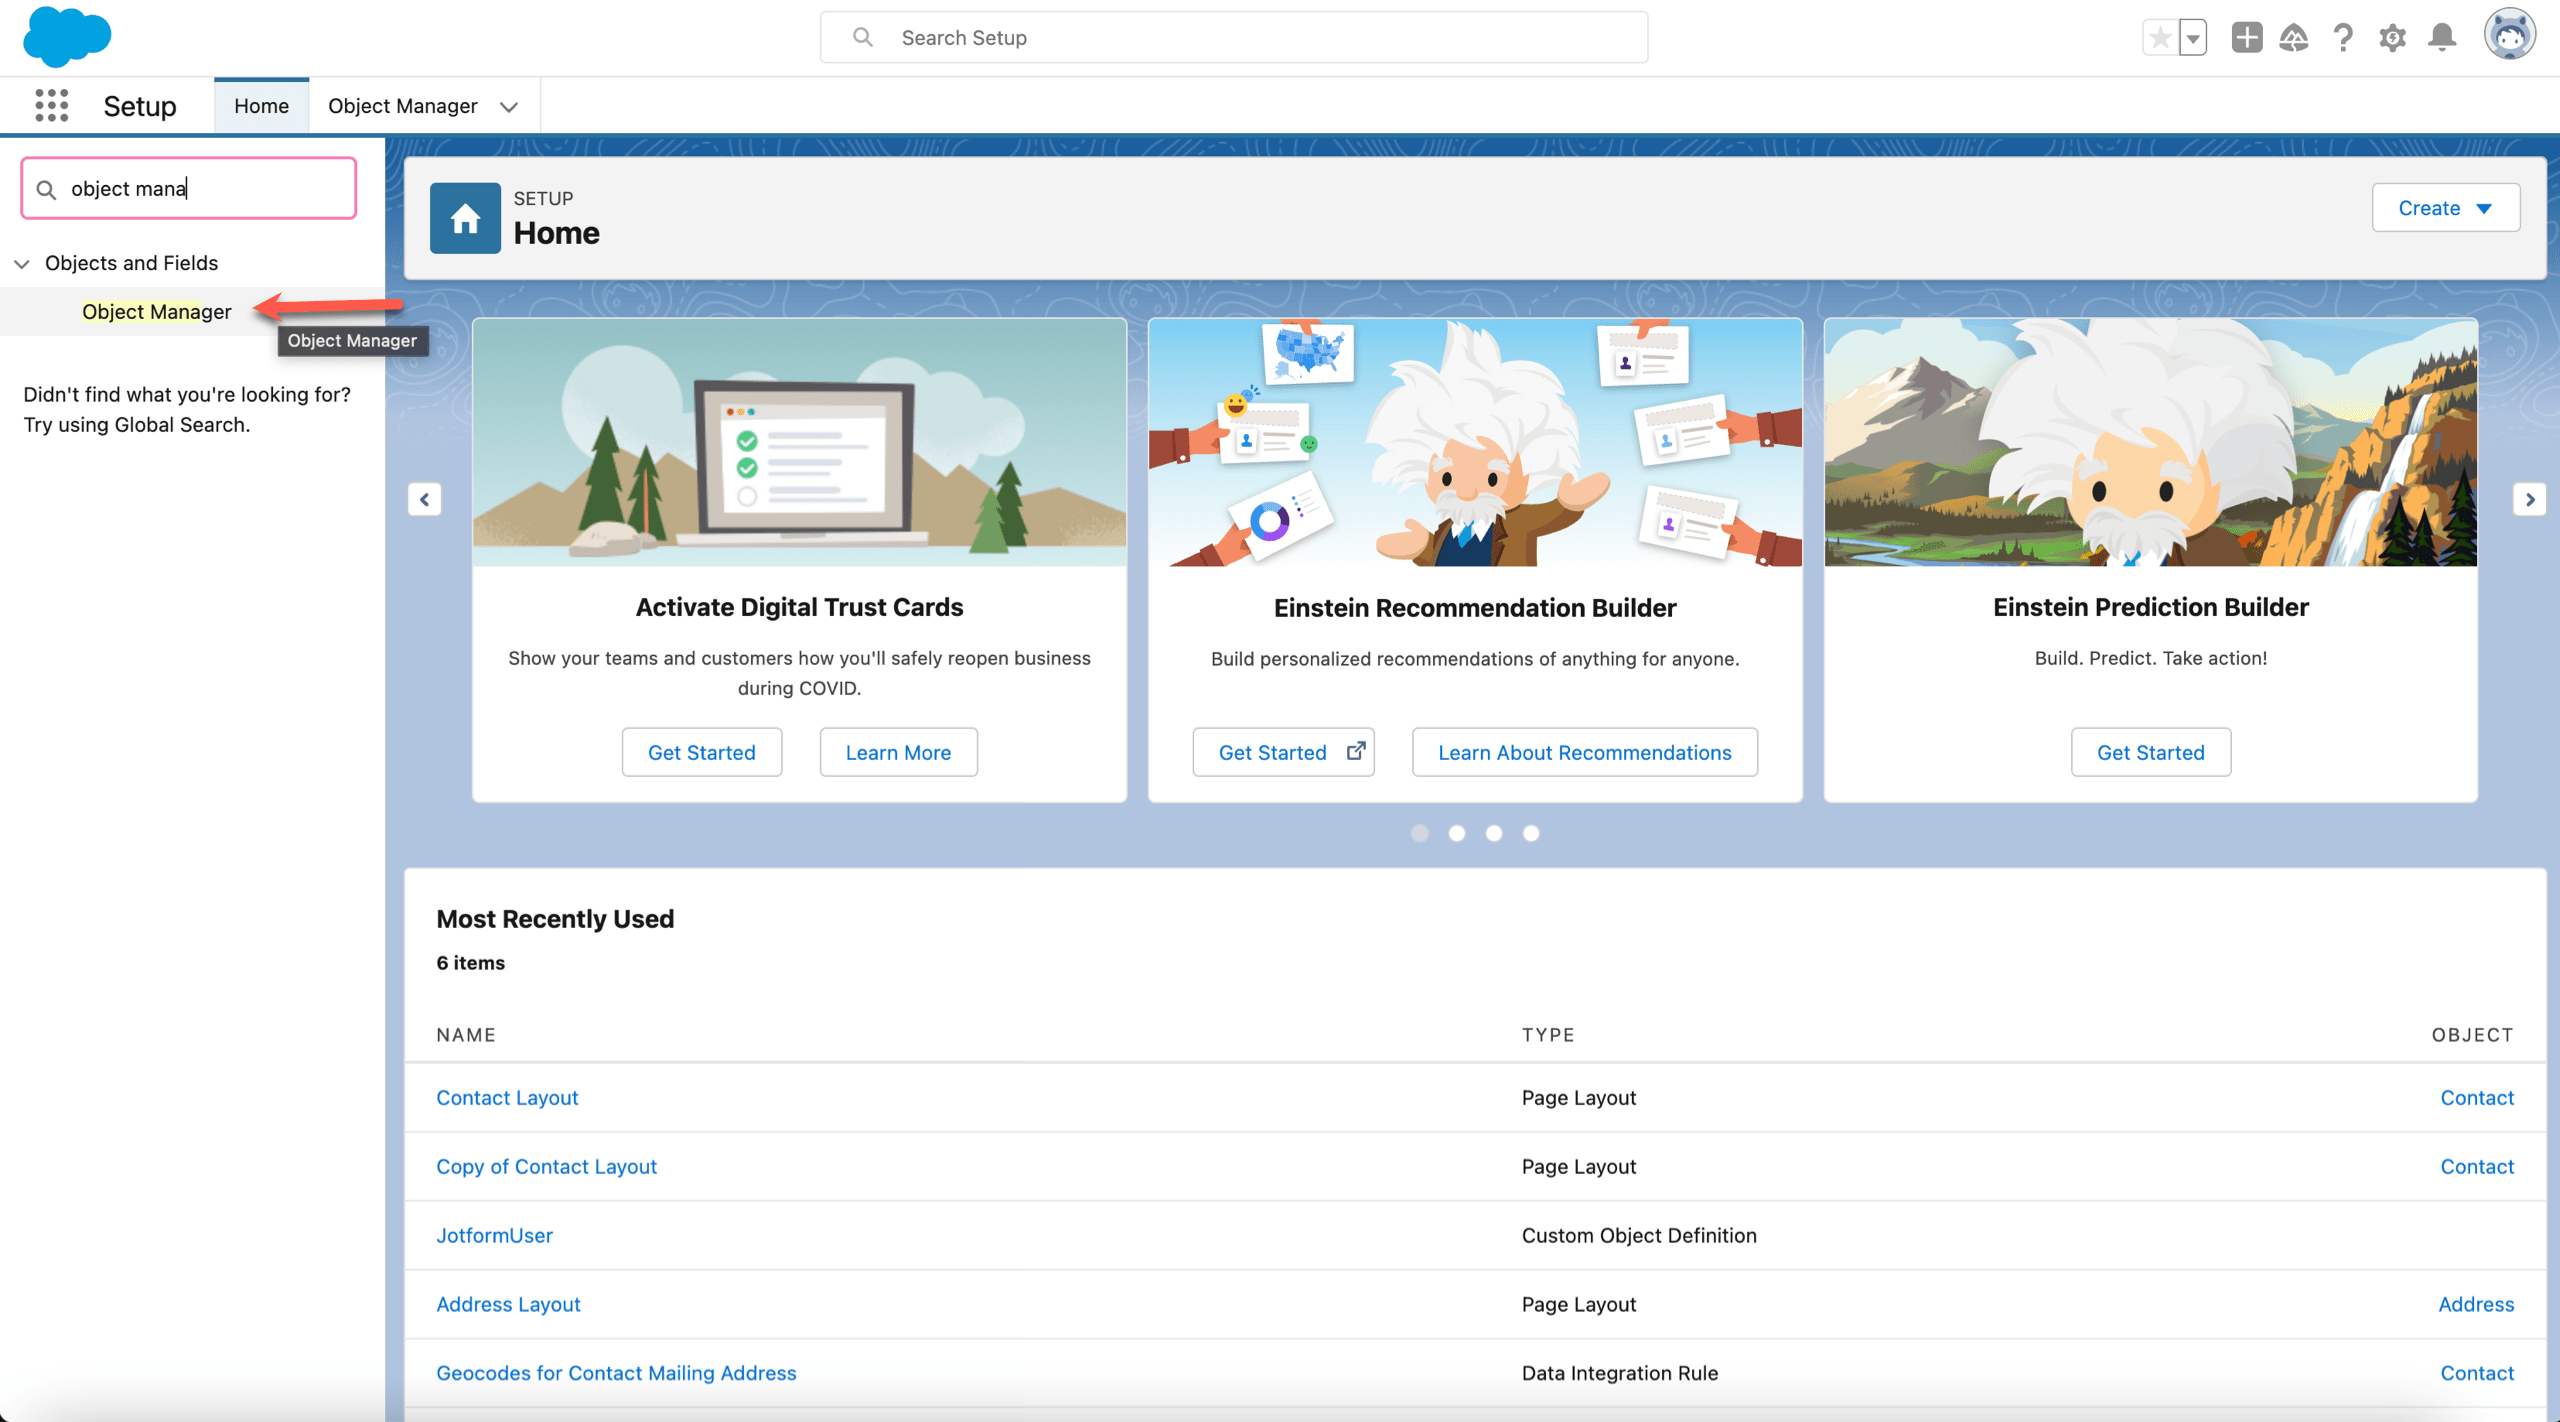The height and width of the screenshot is (1422, 2560).
Task: Select Object Manager in sidebar results
Action: pos(156,312)
